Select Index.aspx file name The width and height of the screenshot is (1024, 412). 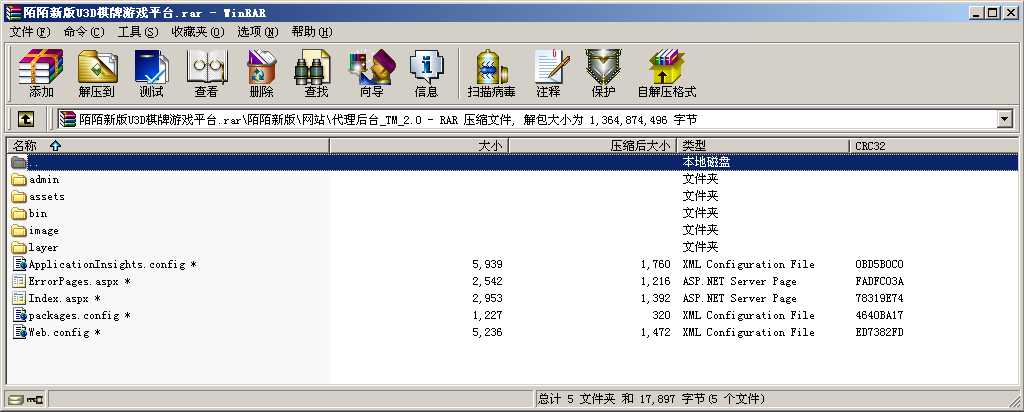point(65,298)
